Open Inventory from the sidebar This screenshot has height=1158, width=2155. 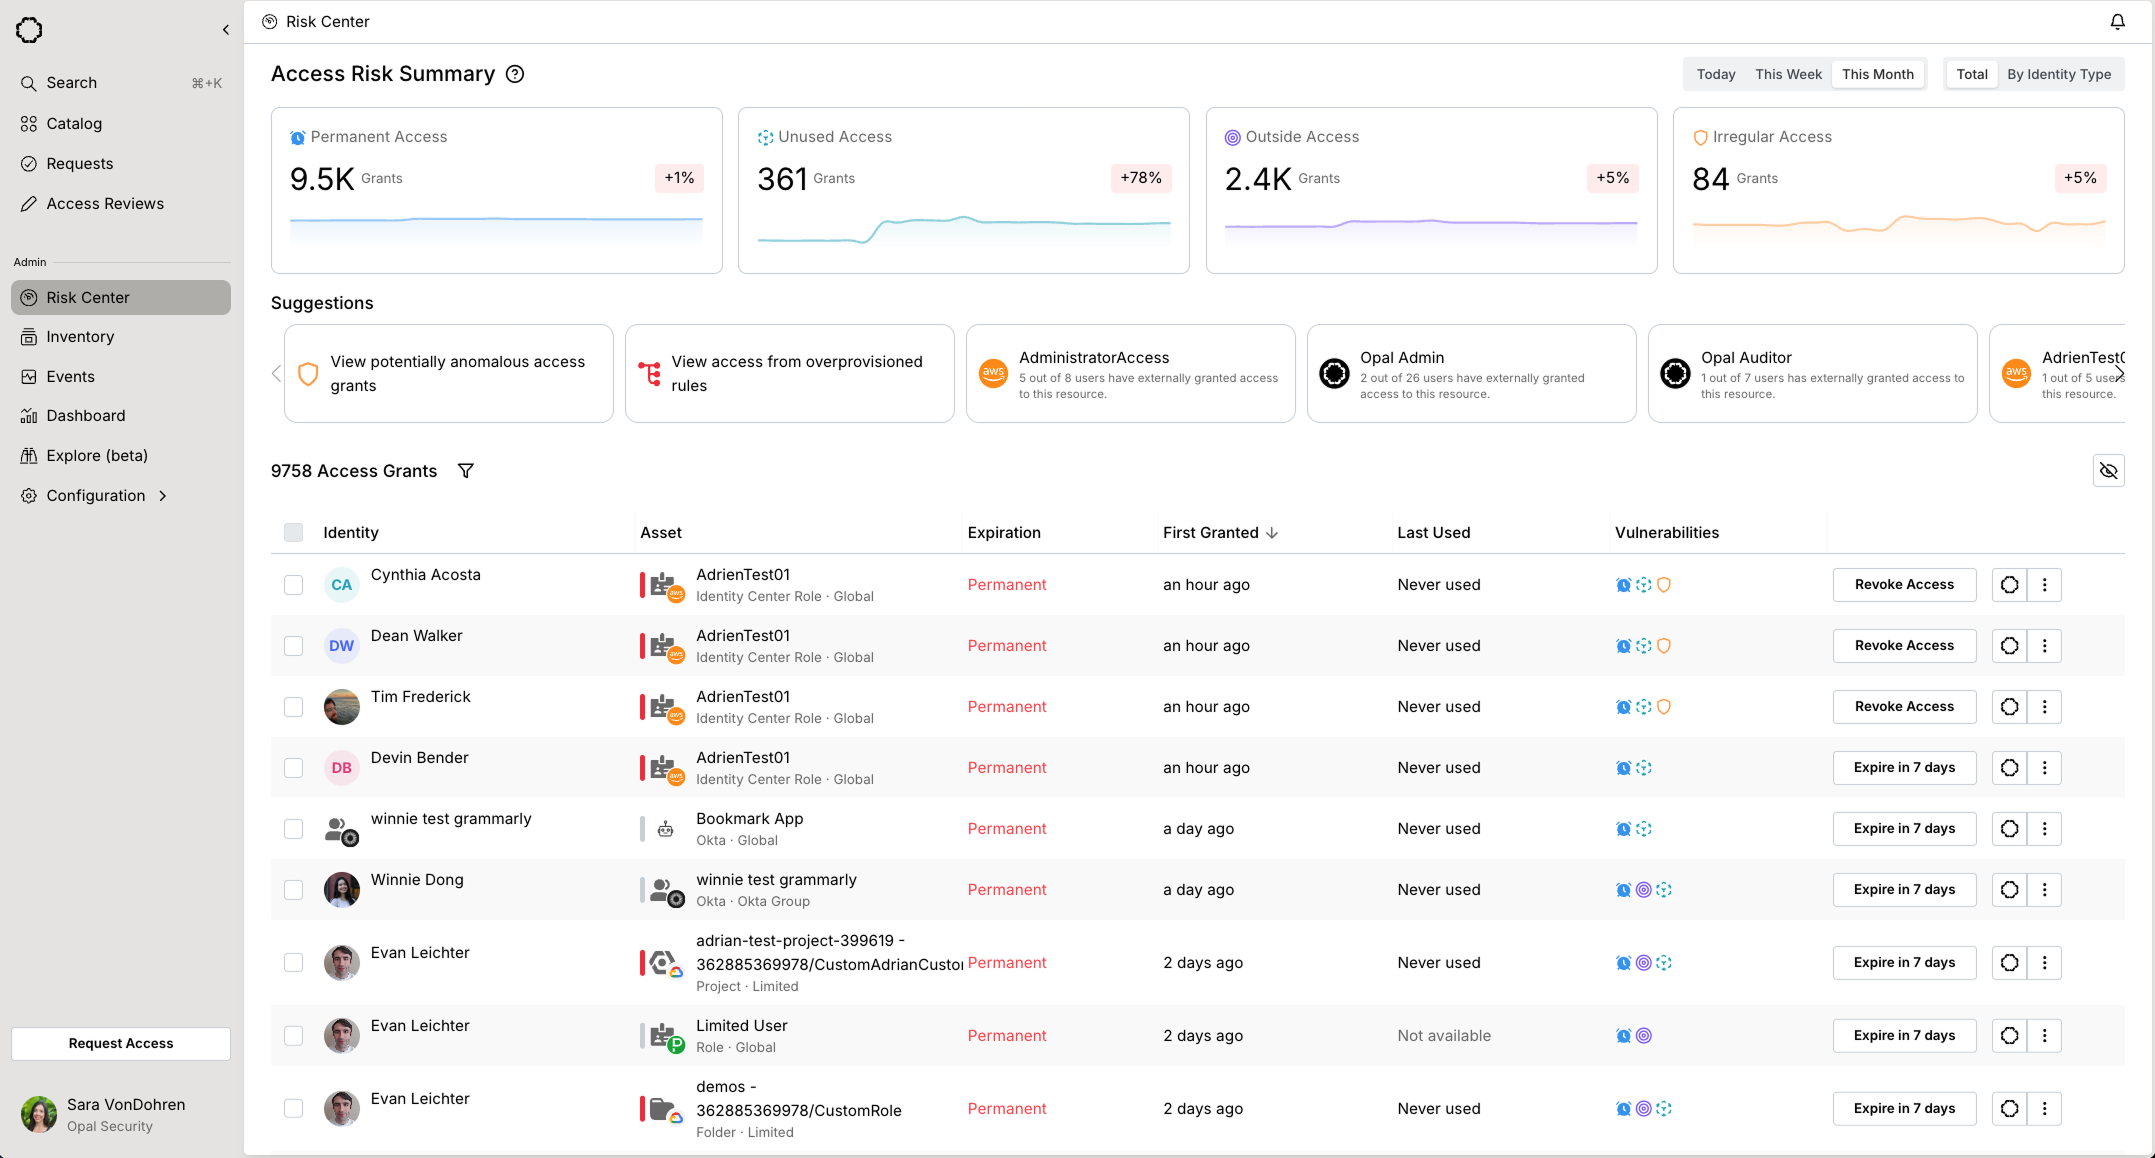click(80, 337)
